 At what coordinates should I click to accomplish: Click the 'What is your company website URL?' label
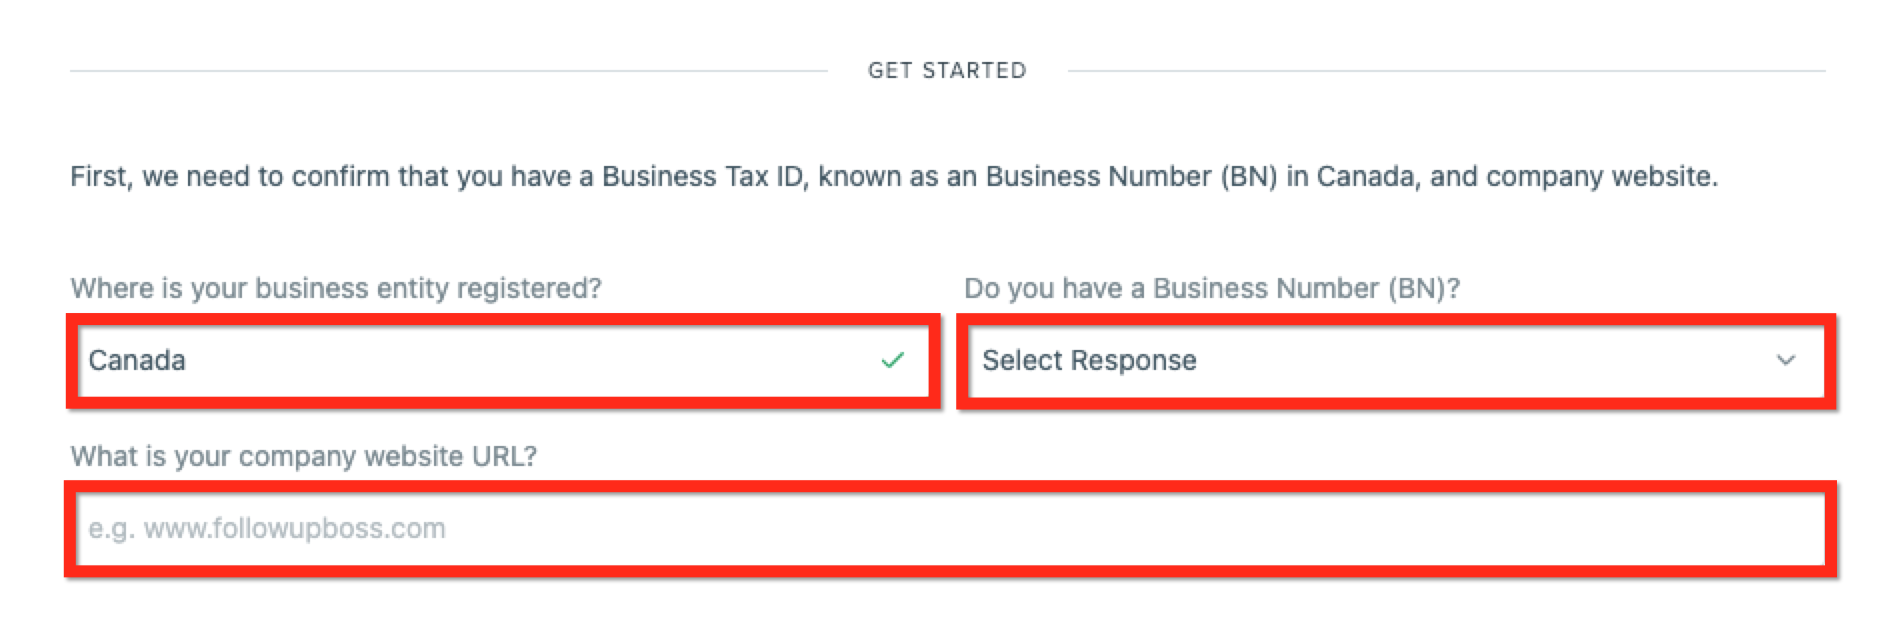pos(303,456)
